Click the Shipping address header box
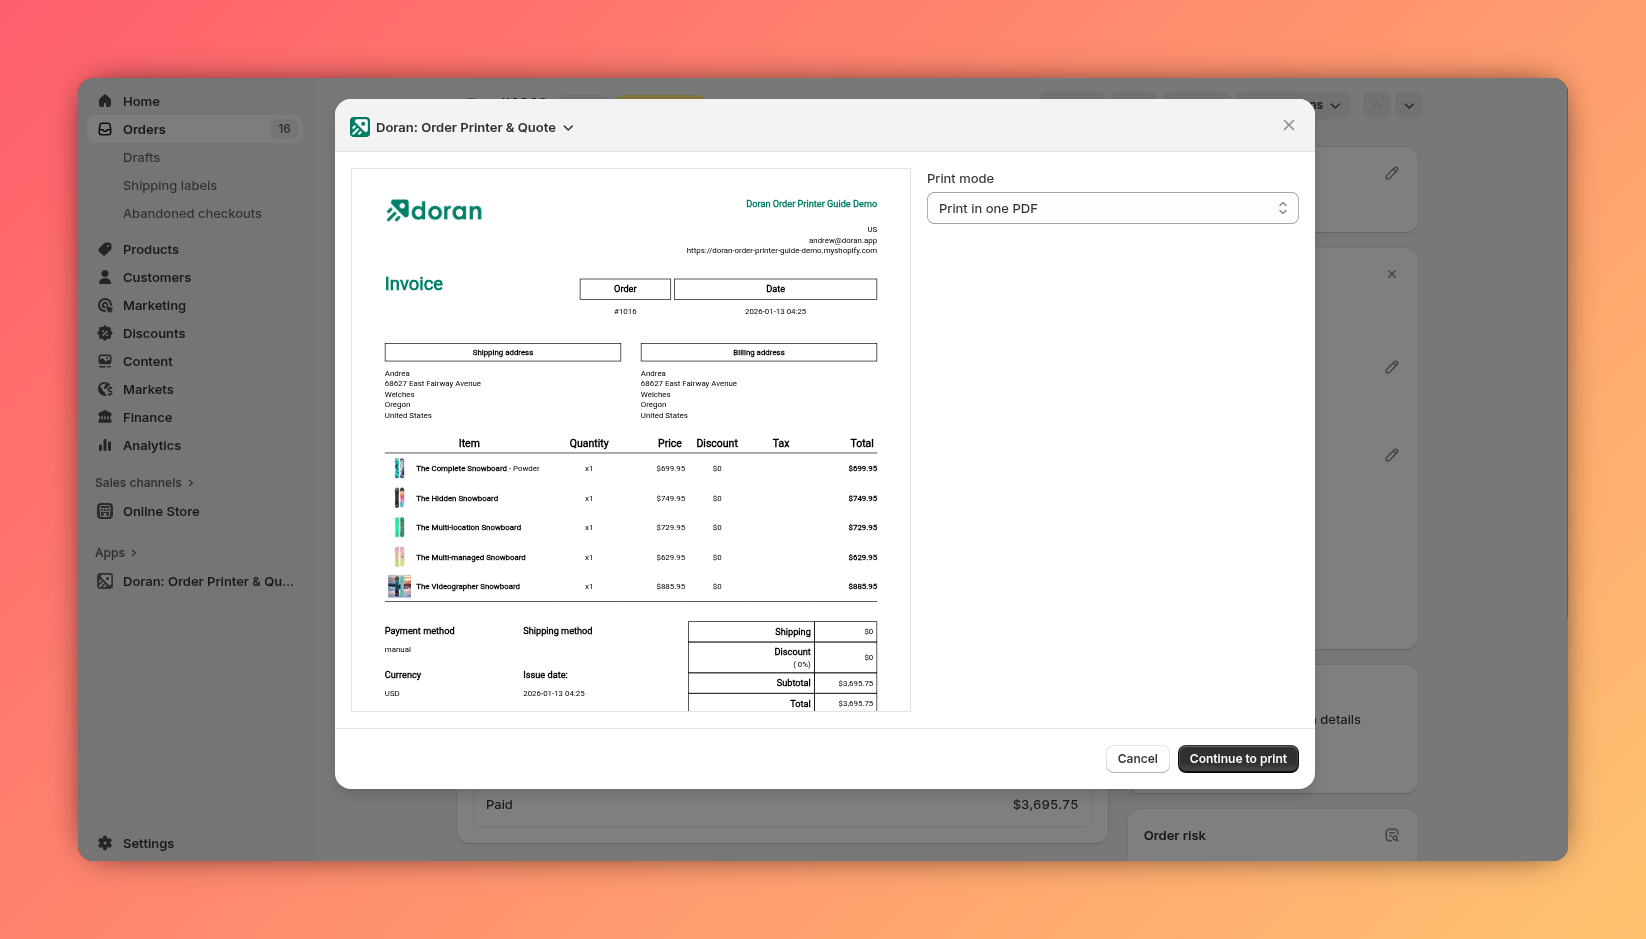Screen dimensions: 1646x939 [x=503, y=352]
